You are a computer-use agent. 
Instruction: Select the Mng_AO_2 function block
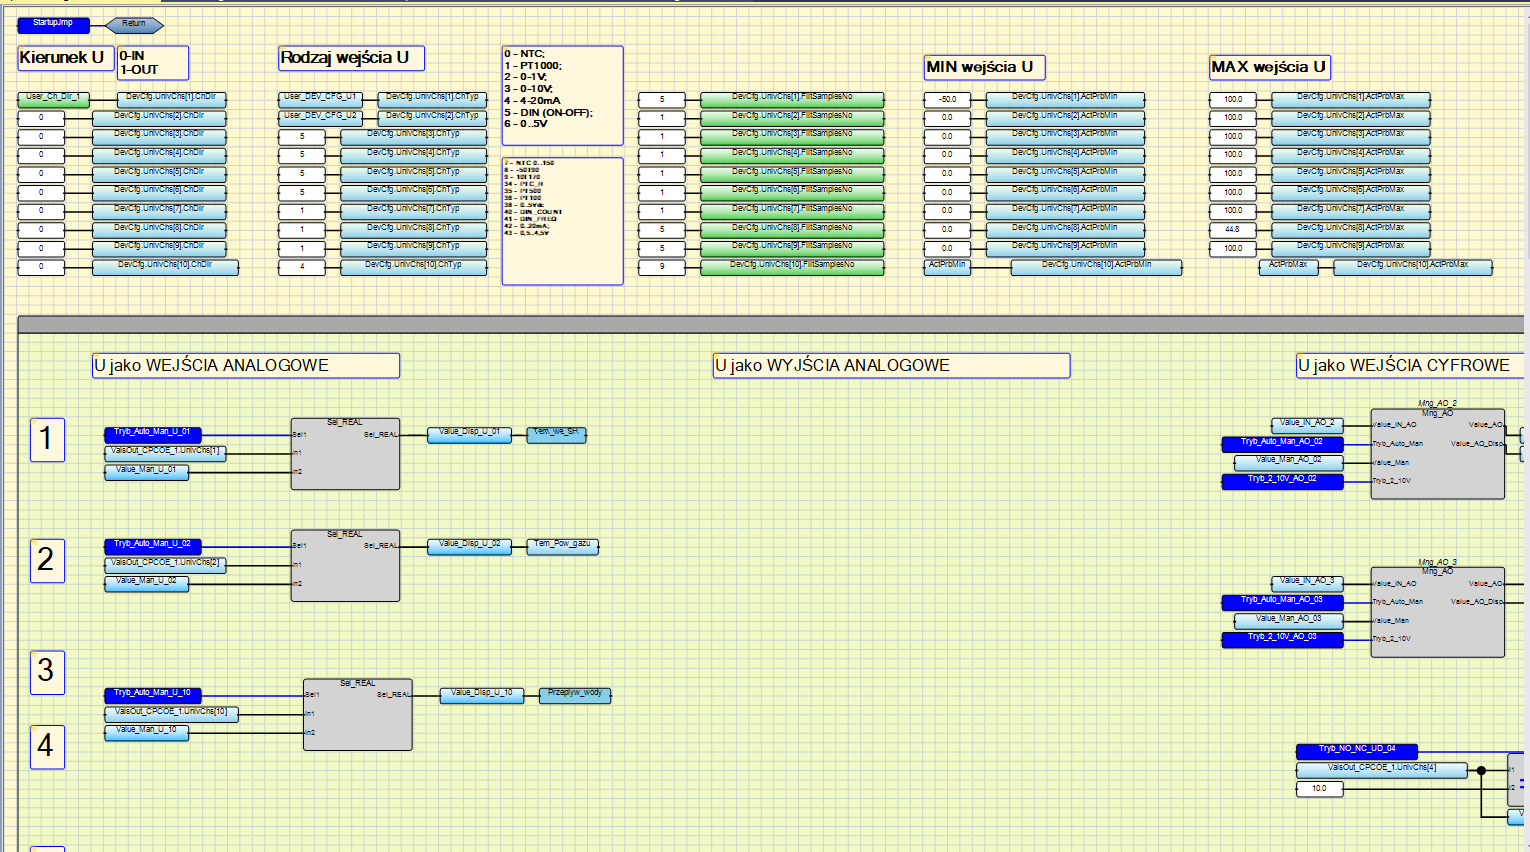point(1438,454)
